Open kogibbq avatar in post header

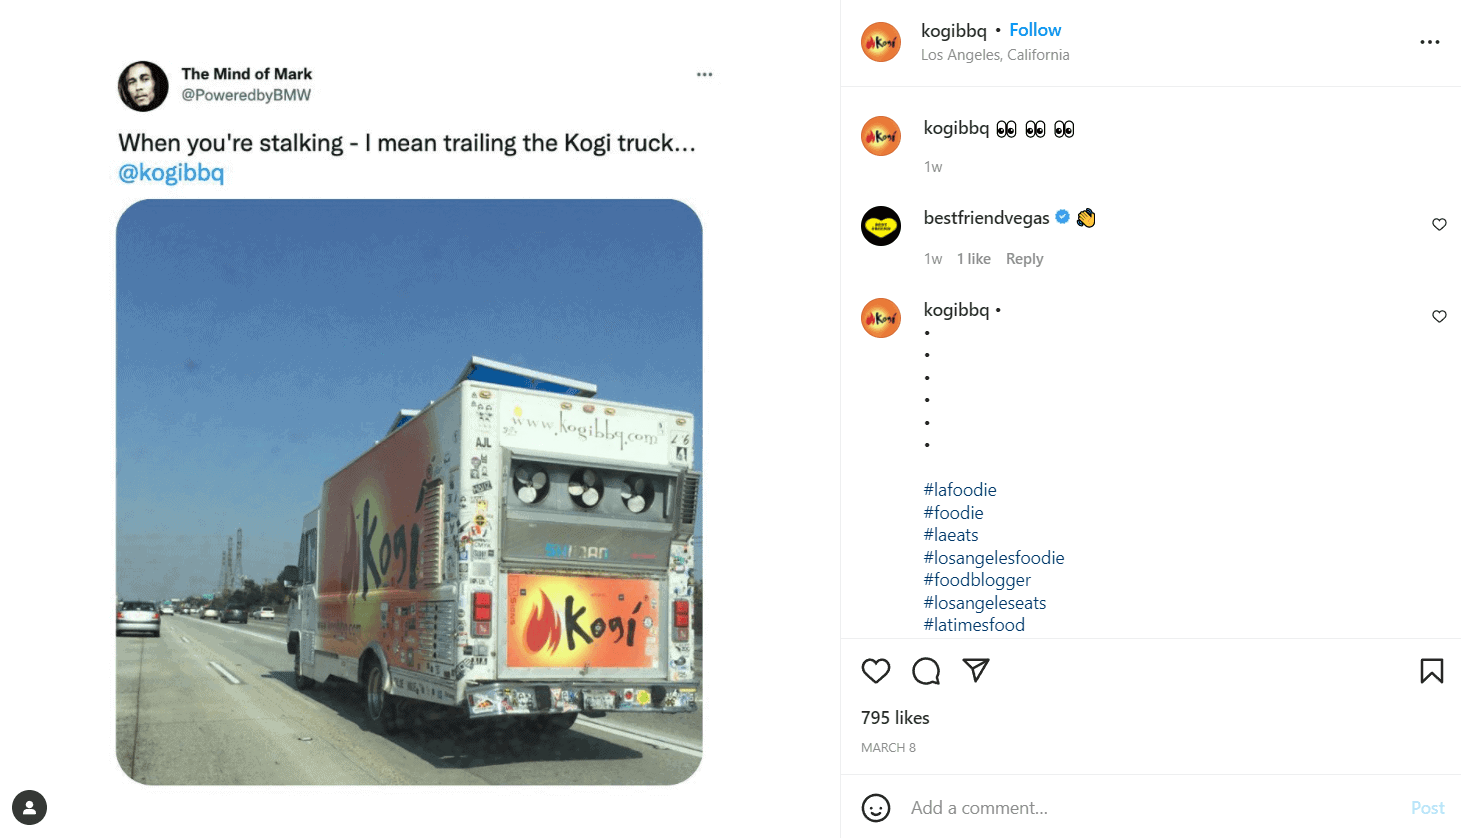pos(881,42)
